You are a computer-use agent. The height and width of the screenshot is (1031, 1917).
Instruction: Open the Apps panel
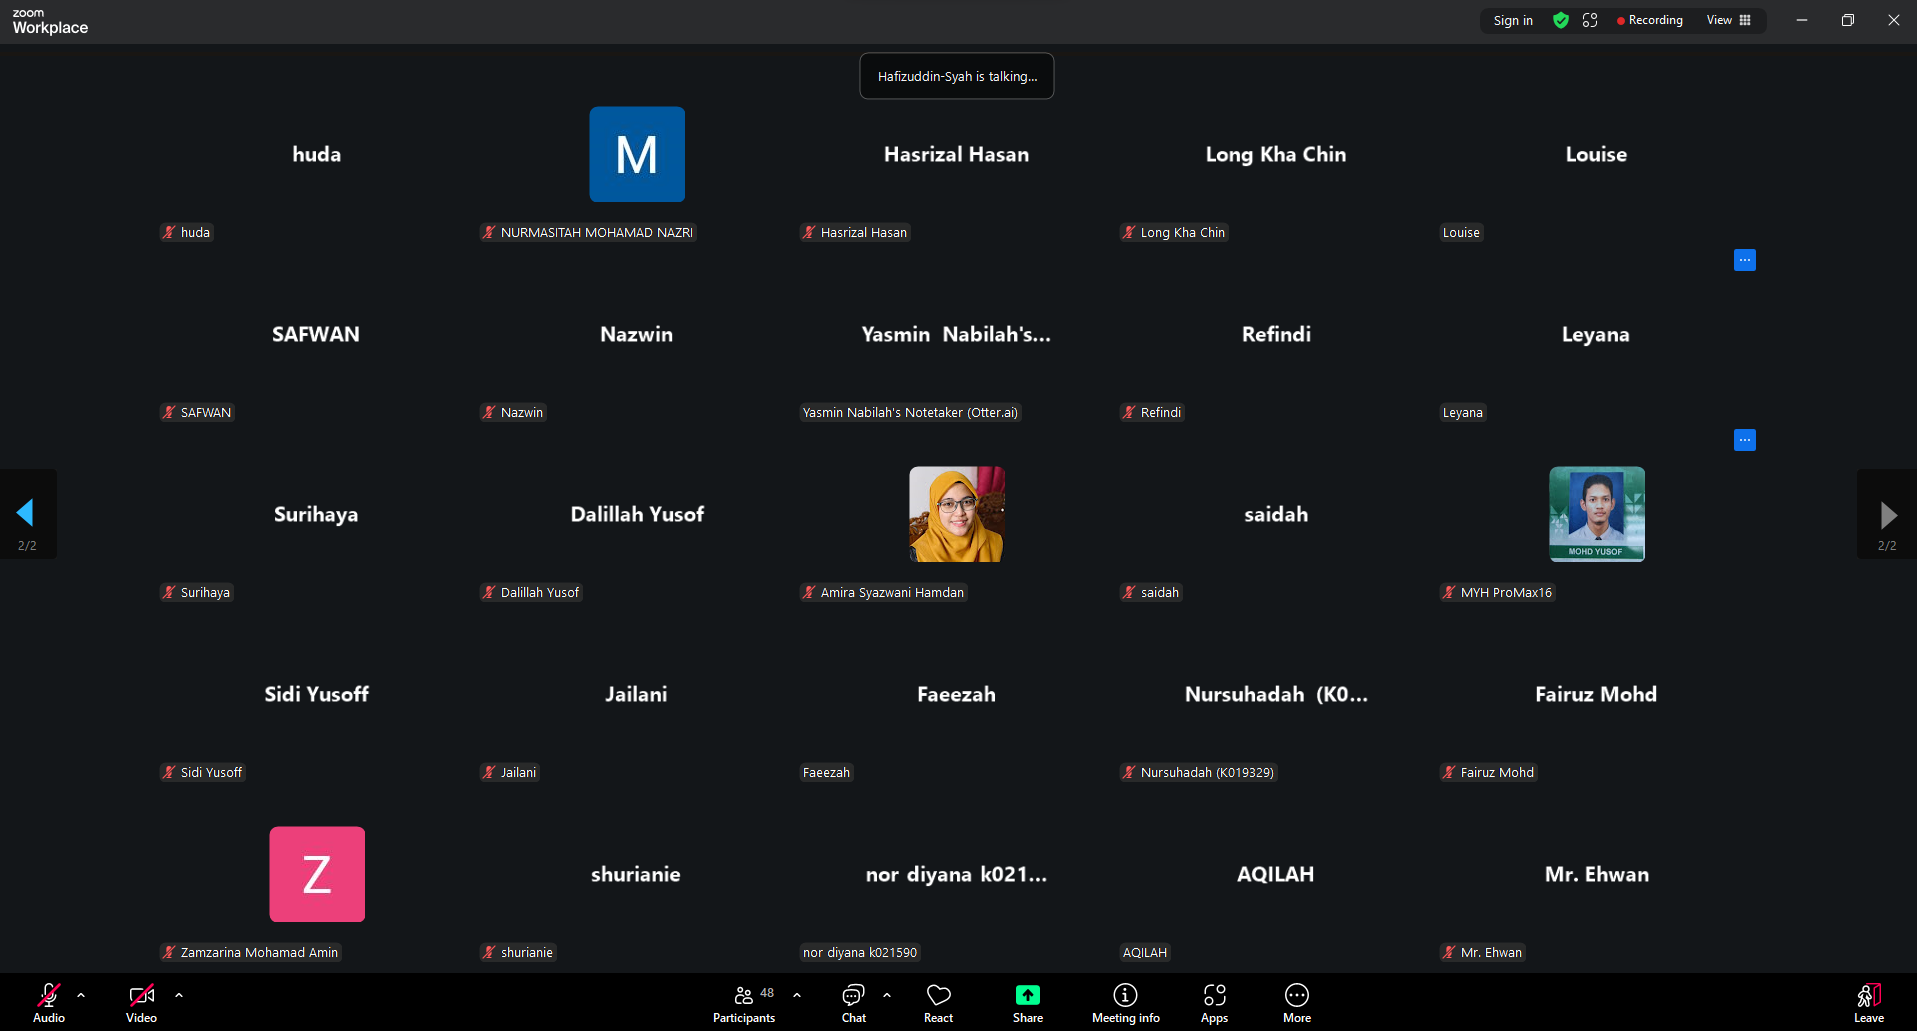(1214, 1003)
